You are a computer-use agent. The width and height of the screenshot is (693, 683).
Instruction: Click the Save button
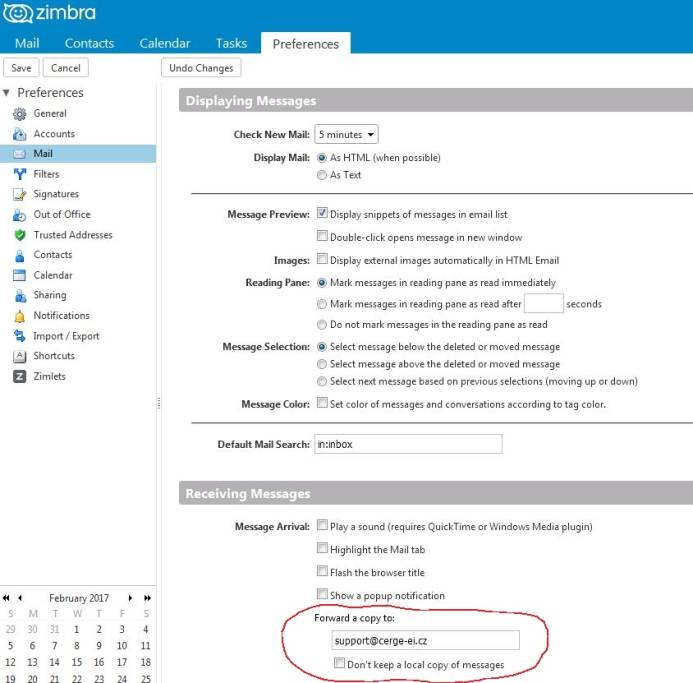pyautogui.click(x=21, y=68)
